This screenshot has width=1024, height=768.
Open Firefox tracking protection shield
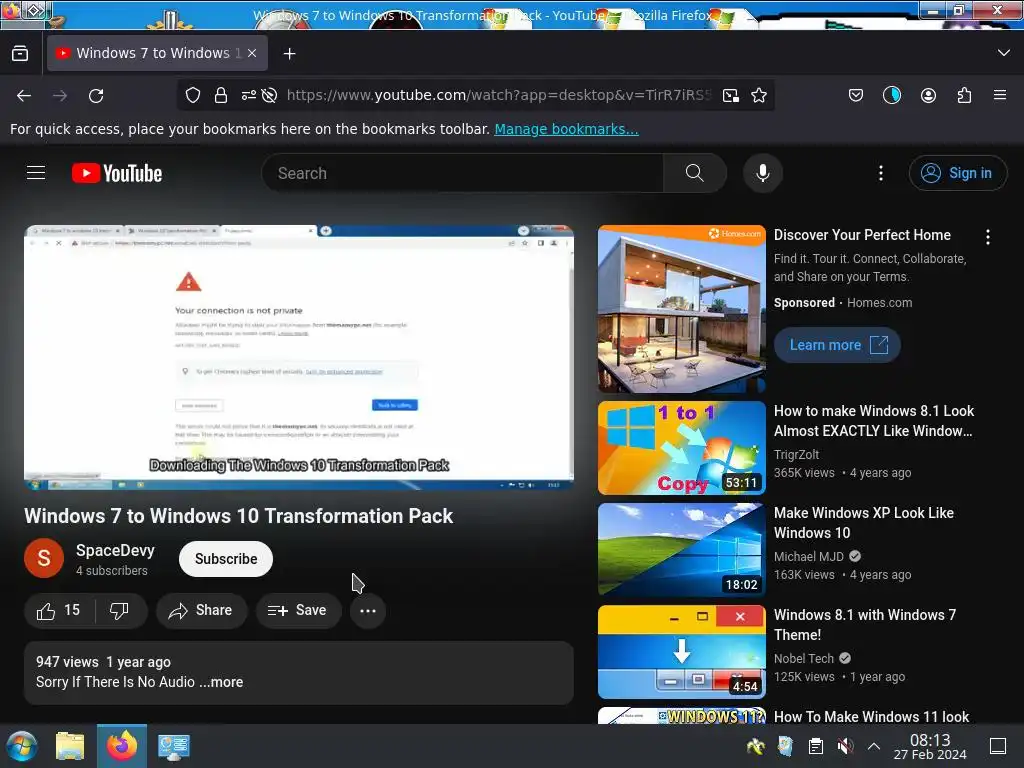tap(193, 95)
